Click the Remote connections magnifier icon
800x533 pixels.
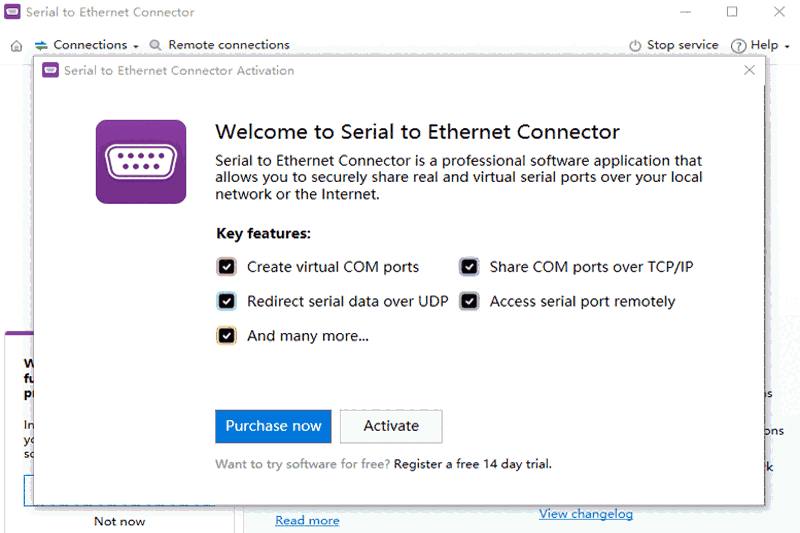point(155,46)
